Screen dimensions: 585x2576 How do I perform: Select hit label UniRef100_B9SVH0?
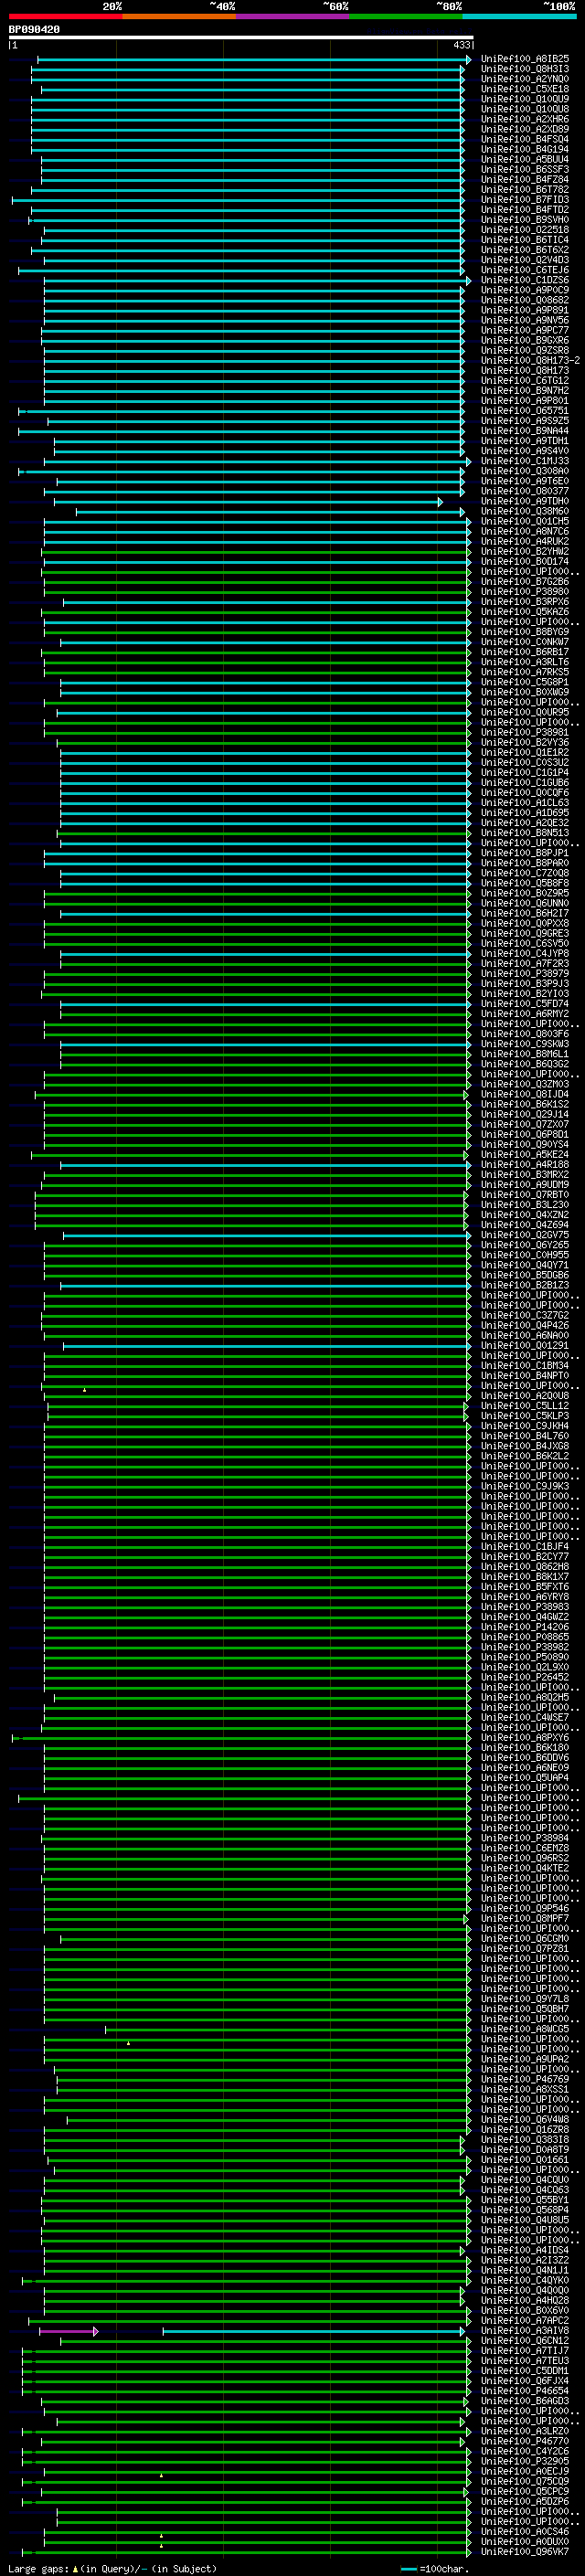tap(524, 220)
